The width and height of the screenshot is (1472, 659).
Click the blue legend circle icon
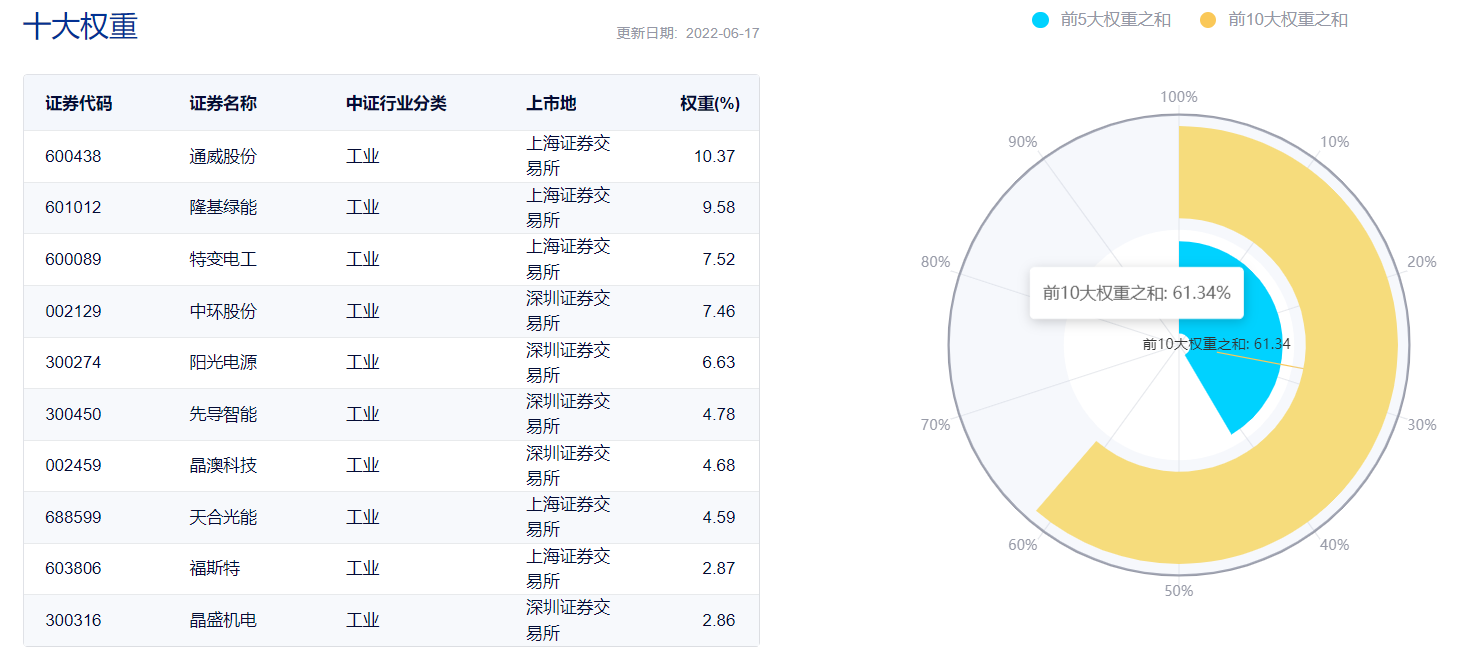[1040, 20]
